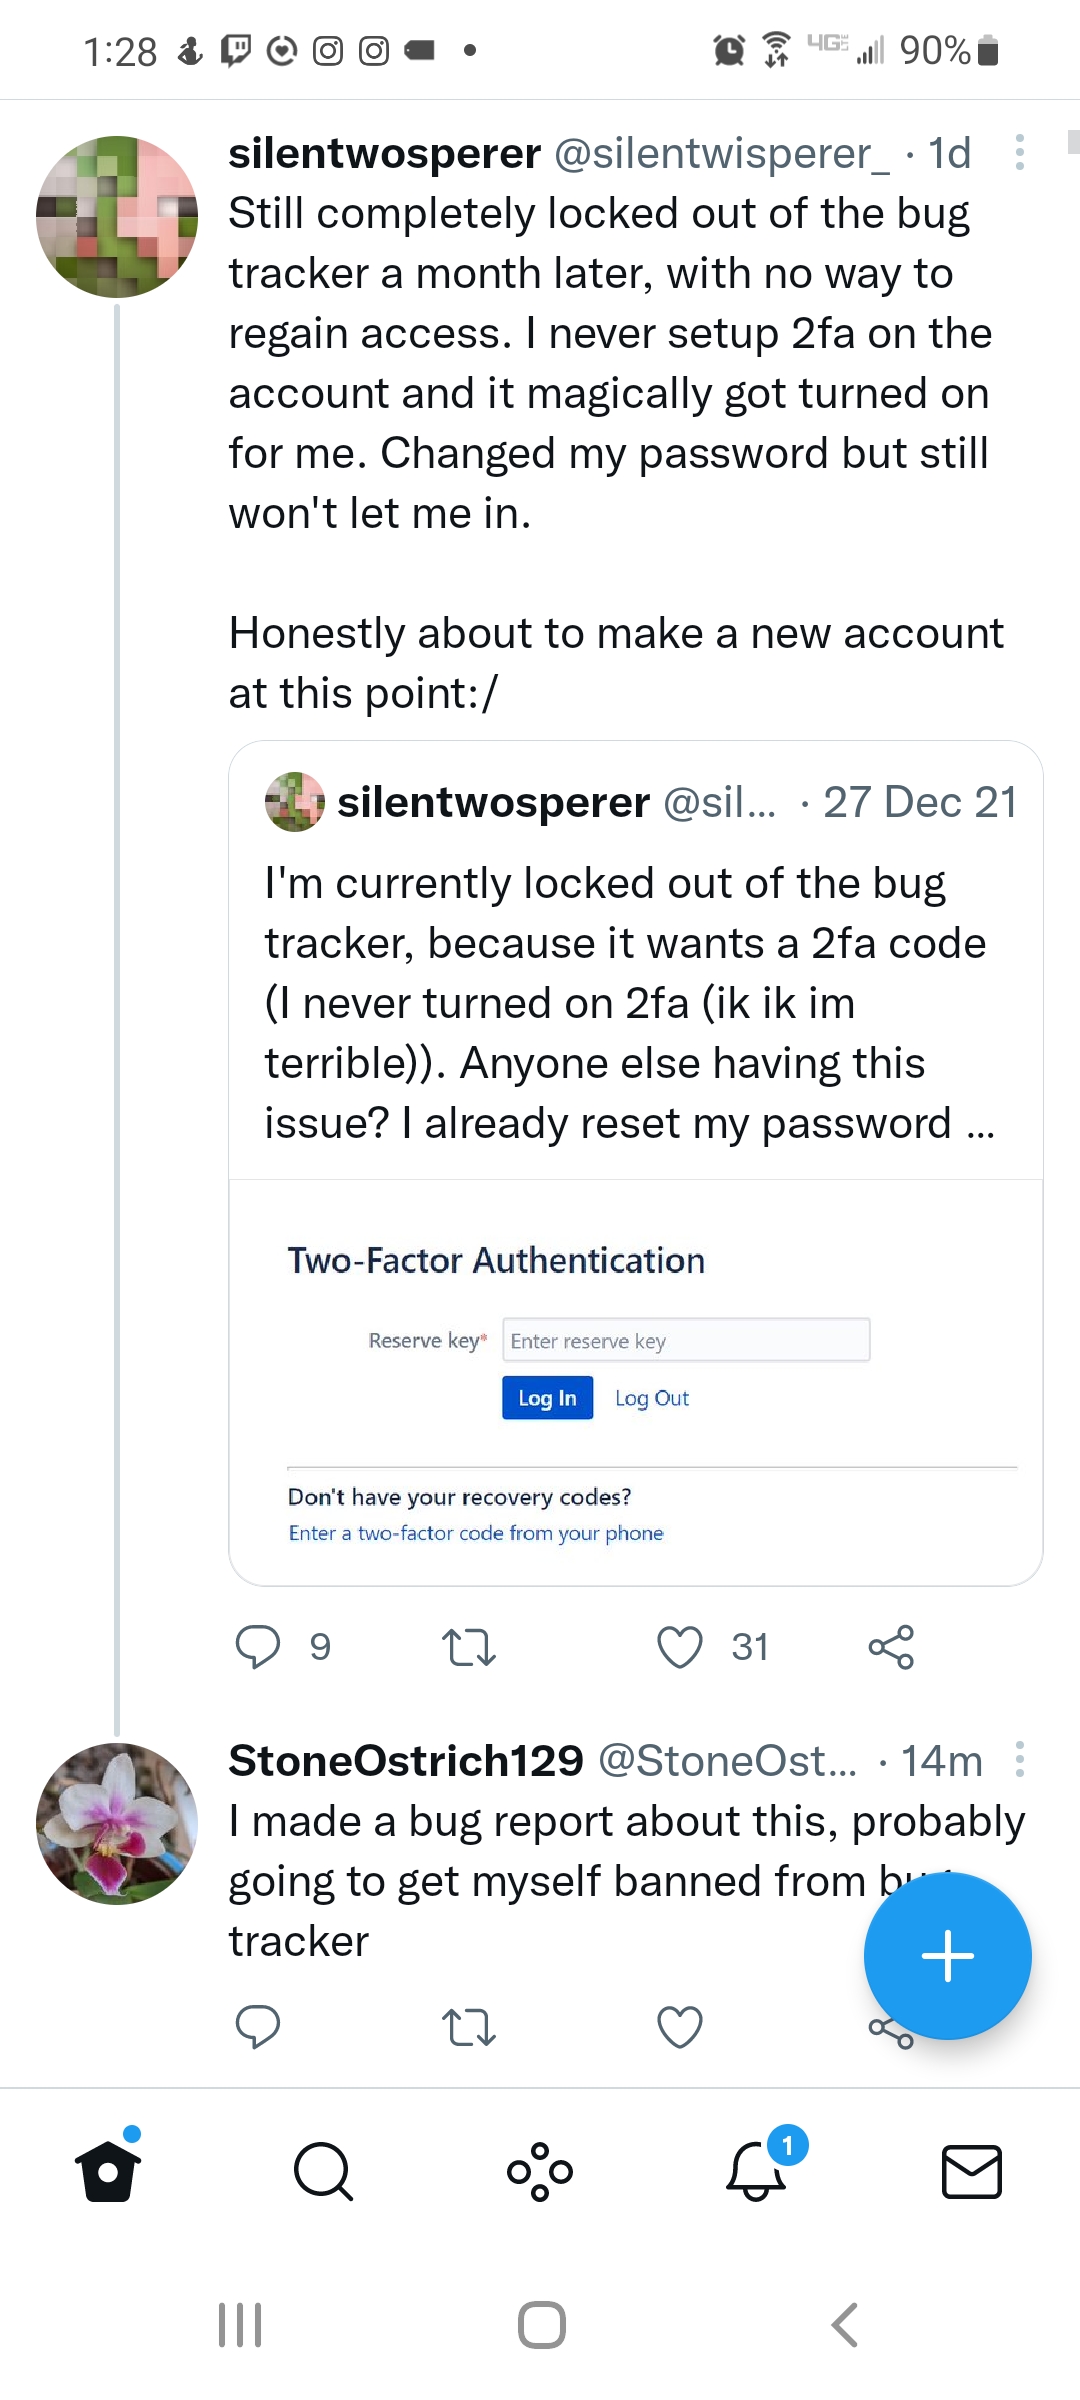View StoneOstrich129's flower profile picture

(117, 1823)
